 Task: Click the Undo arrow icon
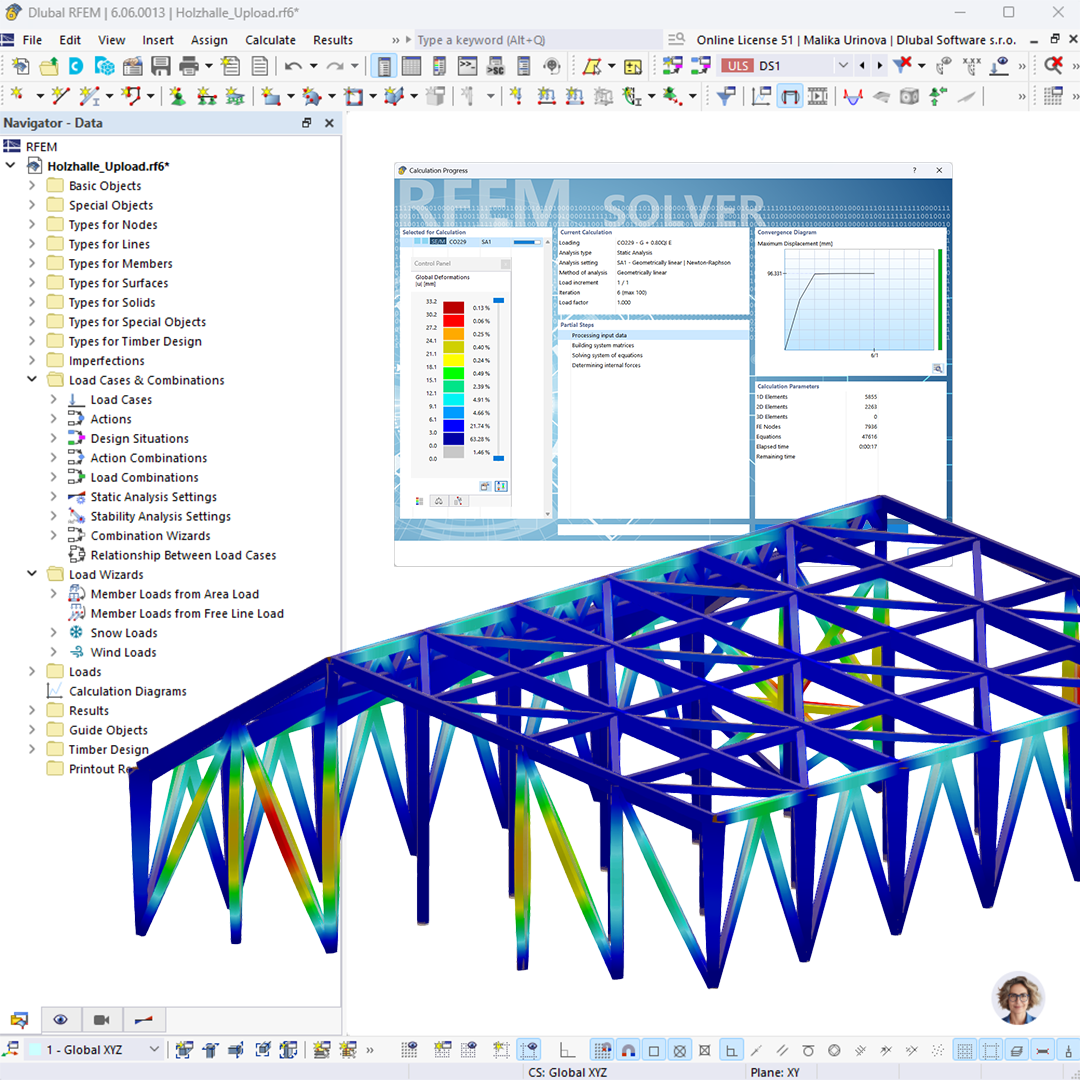pyautogui.click(x=293, y=66)
